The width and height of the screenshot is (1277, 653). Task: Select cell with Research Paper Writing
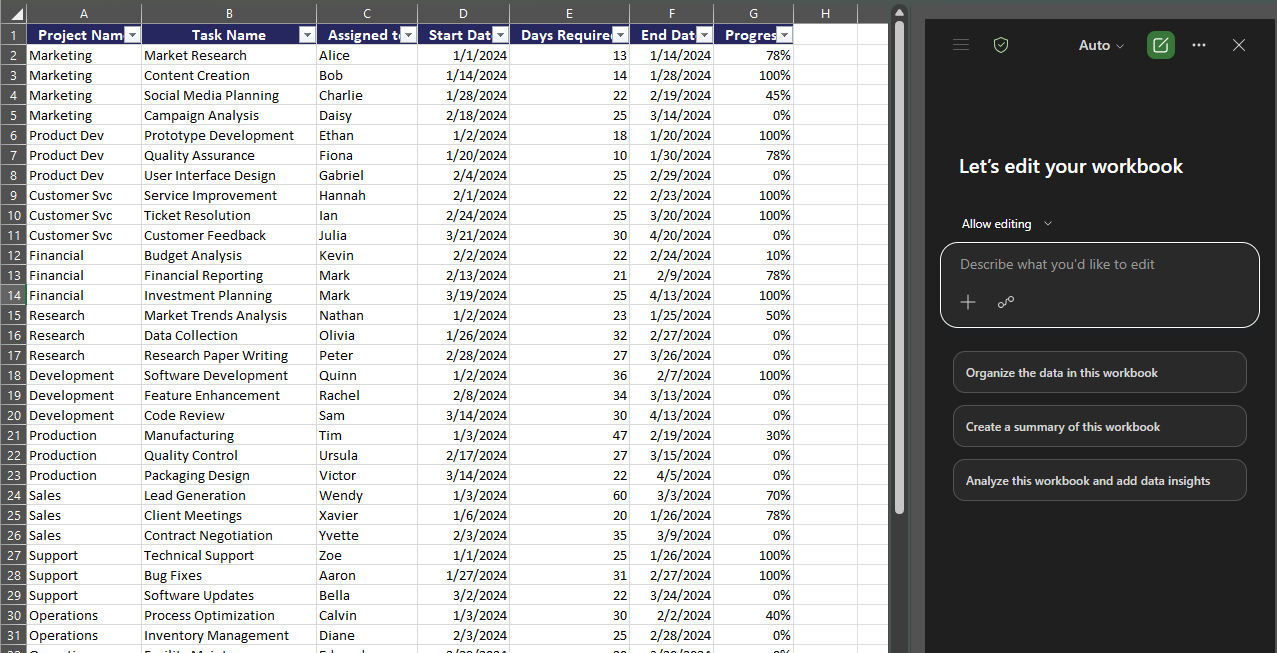[x=229, y=355]
